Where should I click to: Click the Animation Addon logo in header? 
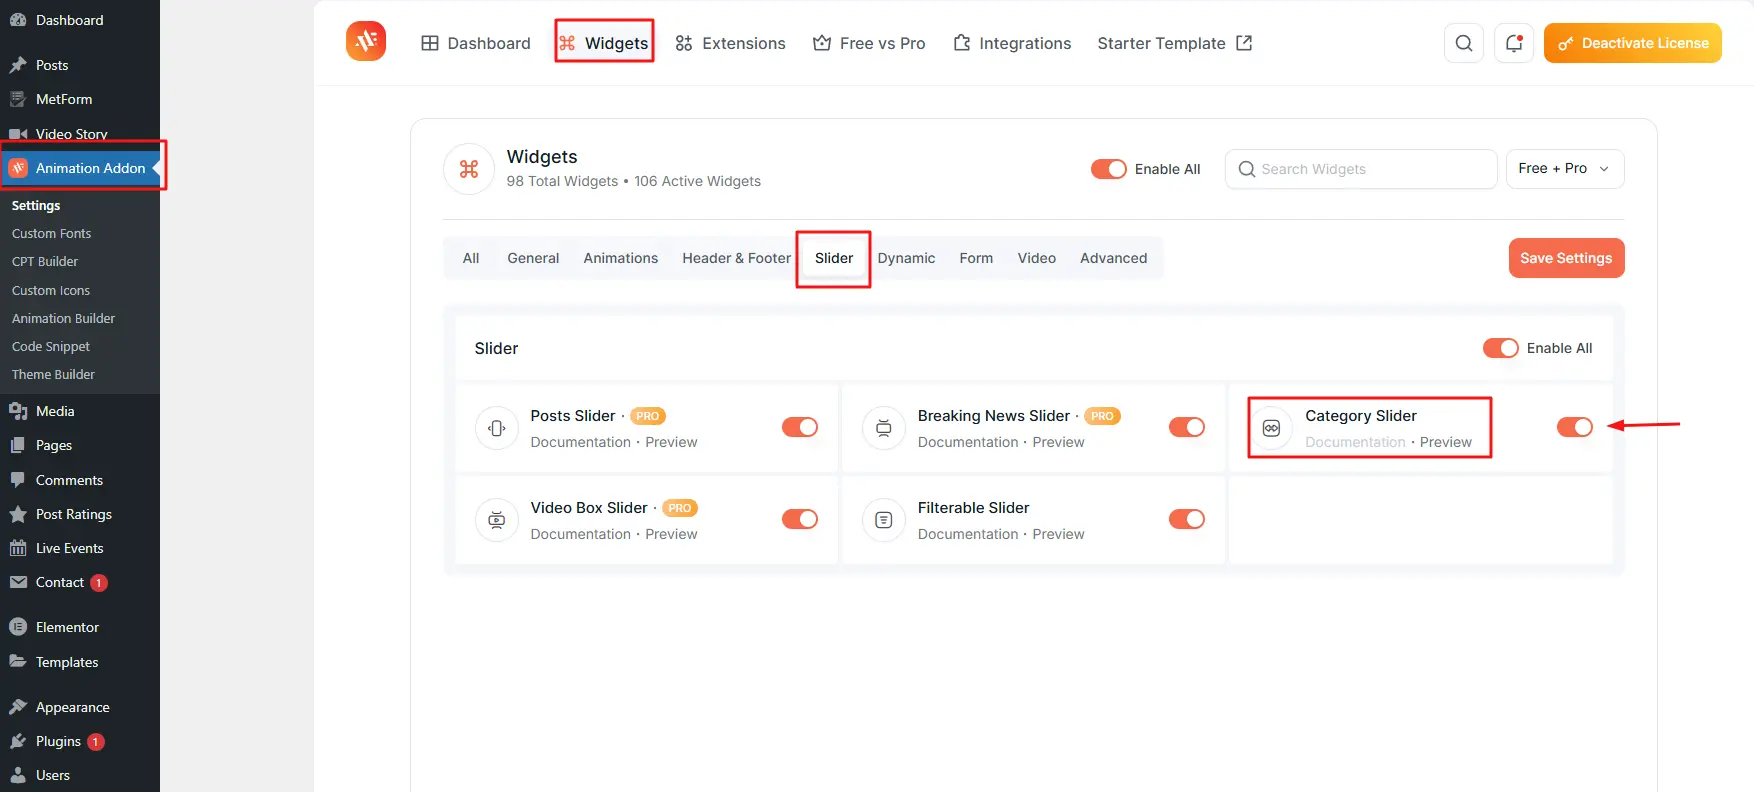(366, 41)
